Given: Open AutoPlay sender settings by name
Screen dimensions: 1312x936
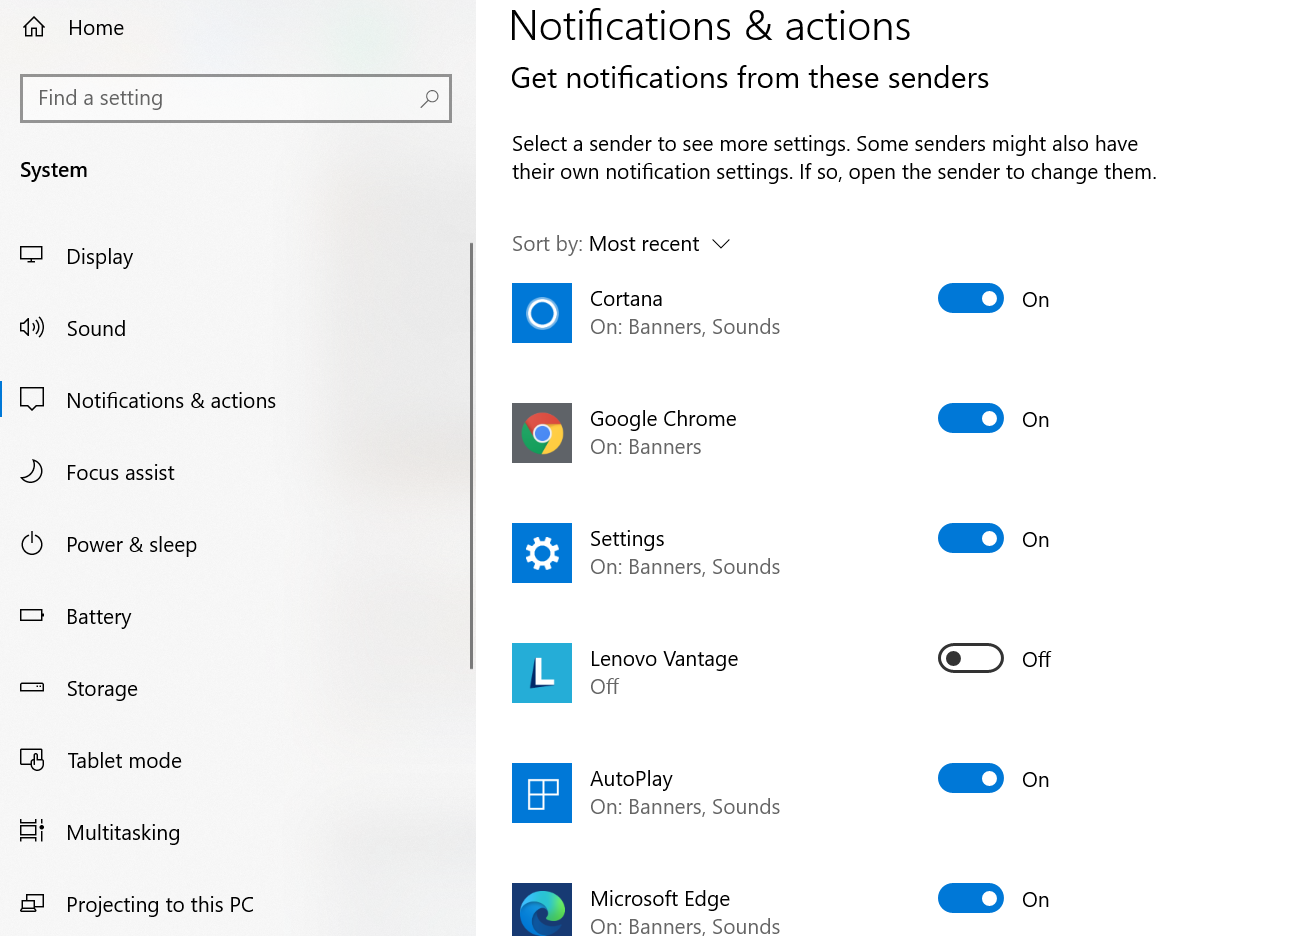Looking at the screenshot, I should coord(631,779).
